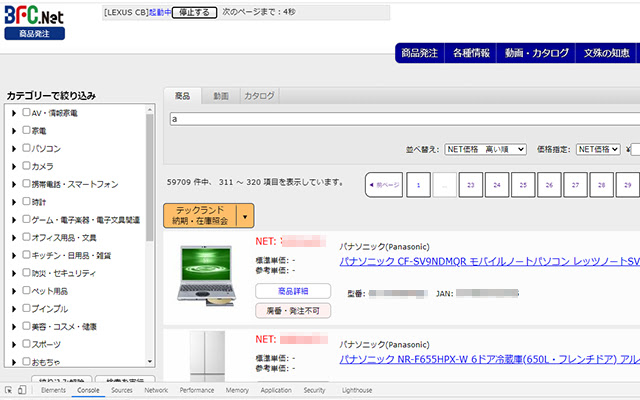Open the パナソニック CF-SV9NDMQR product link
Screen dimensions: 640x400
[x=489, y=261]
